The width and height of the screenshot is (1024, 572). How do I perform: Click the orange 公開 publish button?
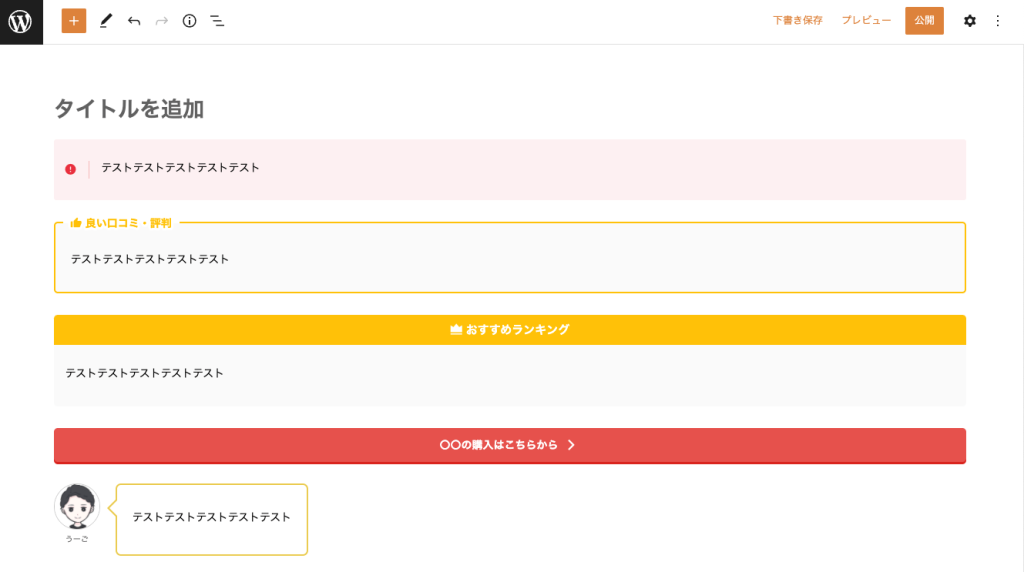point(924,21)
